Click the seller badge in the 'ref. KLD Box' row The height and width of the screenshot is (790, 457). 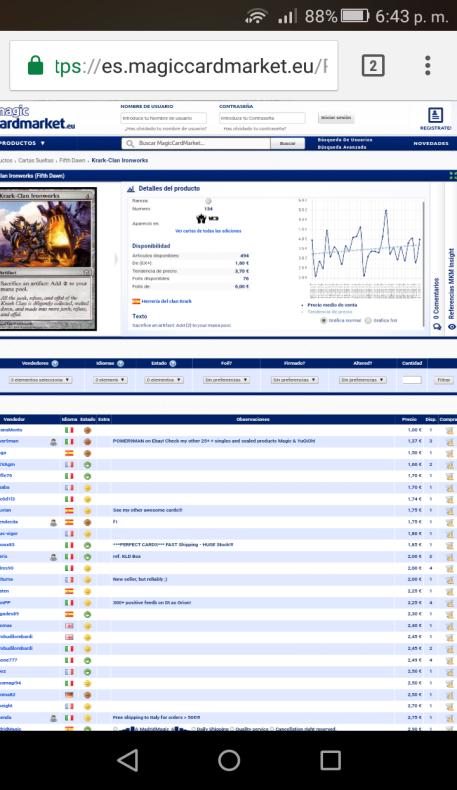[x=53, y=557]
